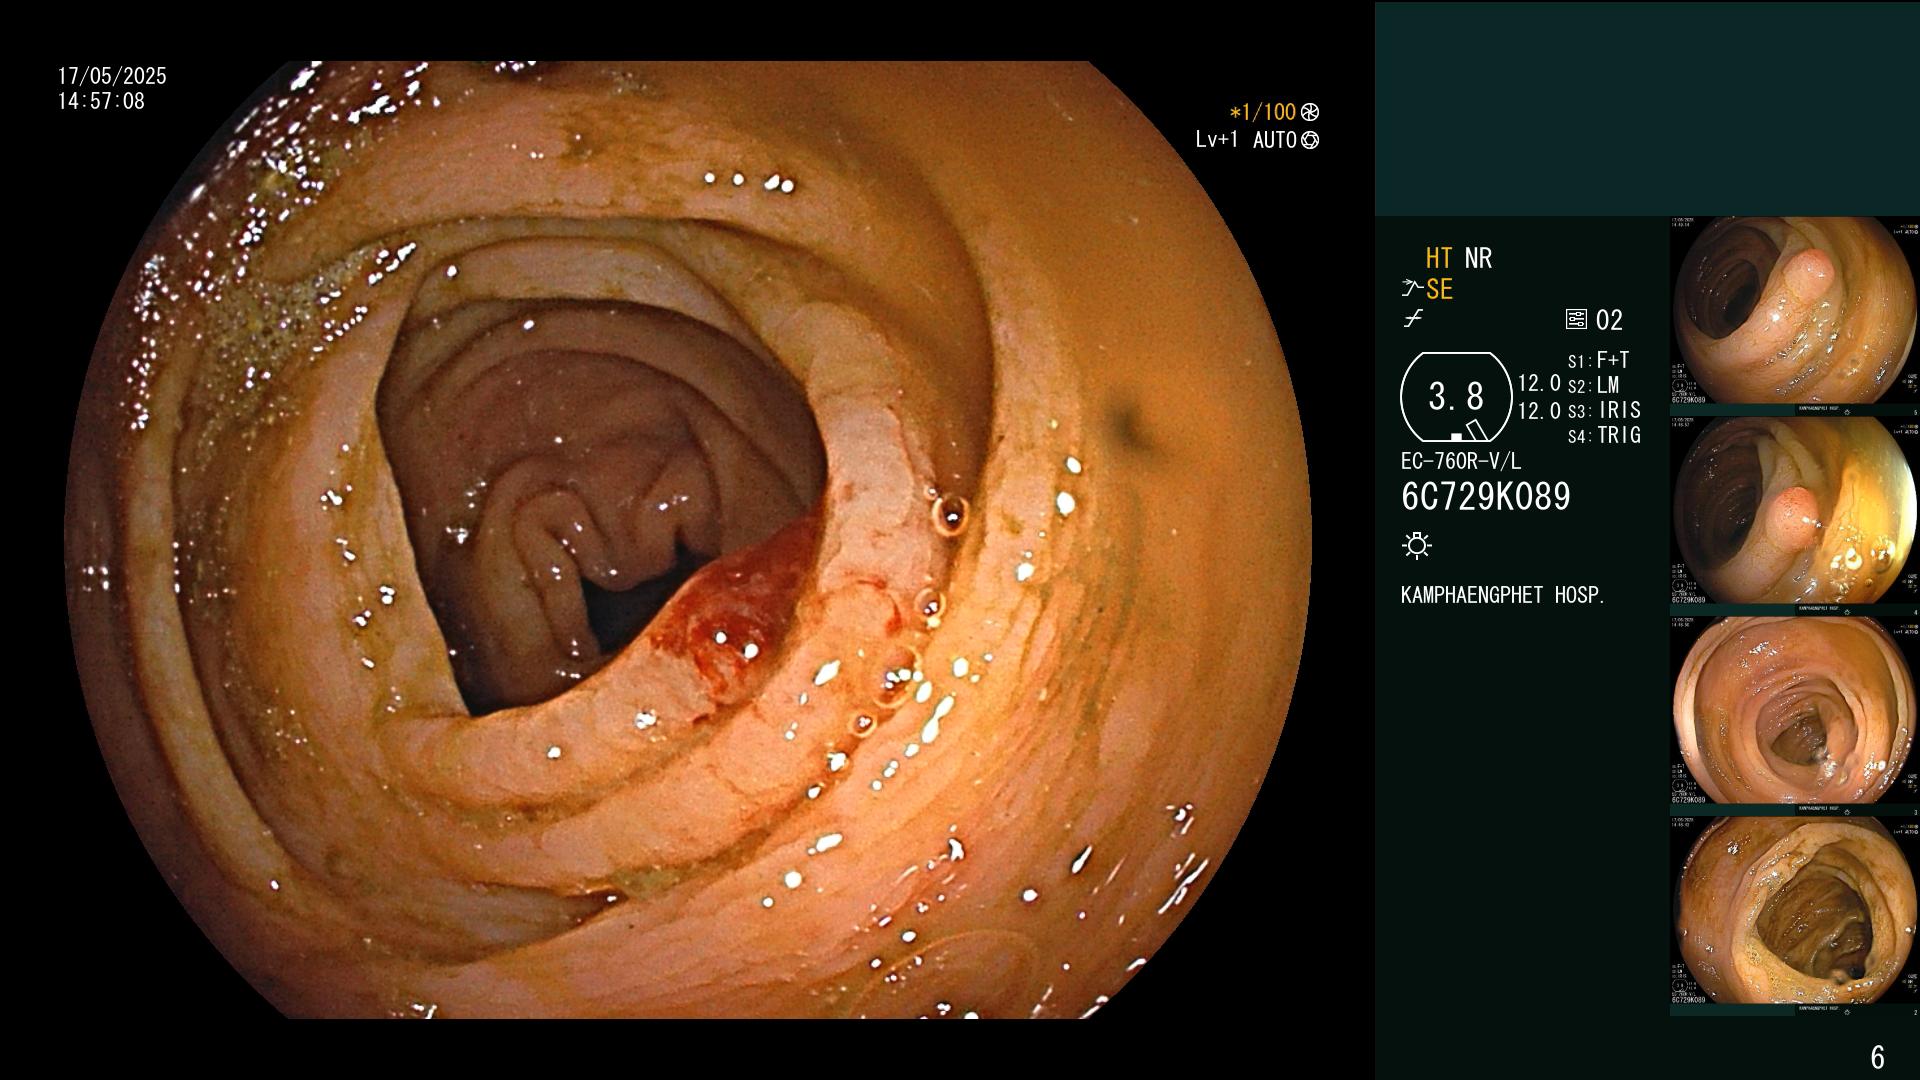Click the slashed f-shaped icon below SE
1920x1080 pixels.
click(x=1413, y=319)
